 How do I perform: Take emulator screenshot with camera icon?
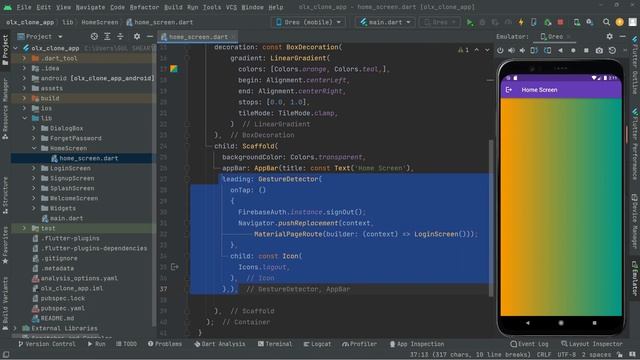click(x=599, y=50)
